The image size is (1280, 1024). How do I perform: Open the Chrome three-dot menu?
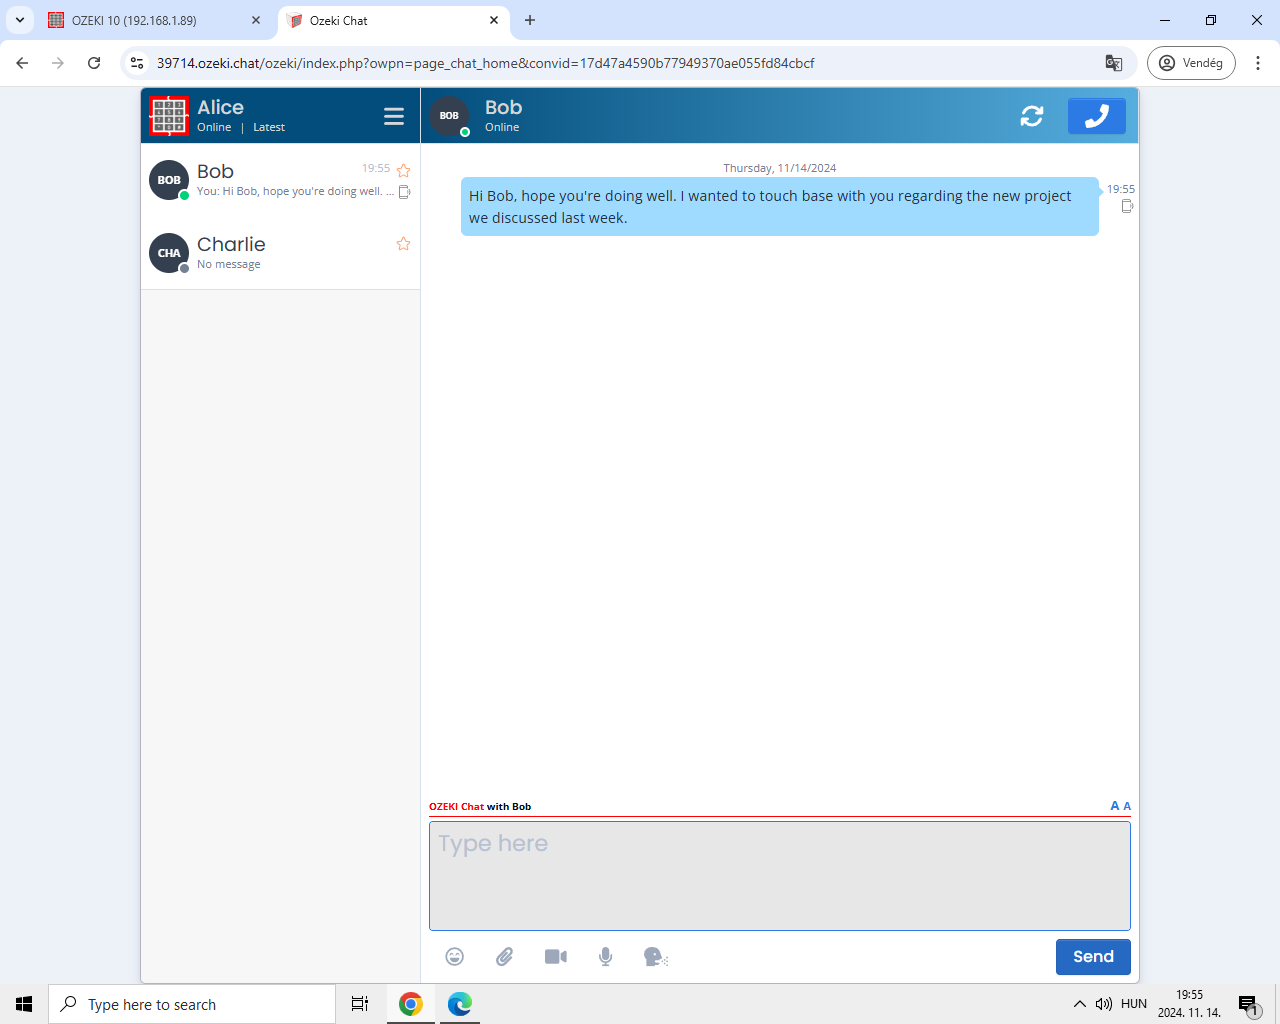[x=1258, y=63]
